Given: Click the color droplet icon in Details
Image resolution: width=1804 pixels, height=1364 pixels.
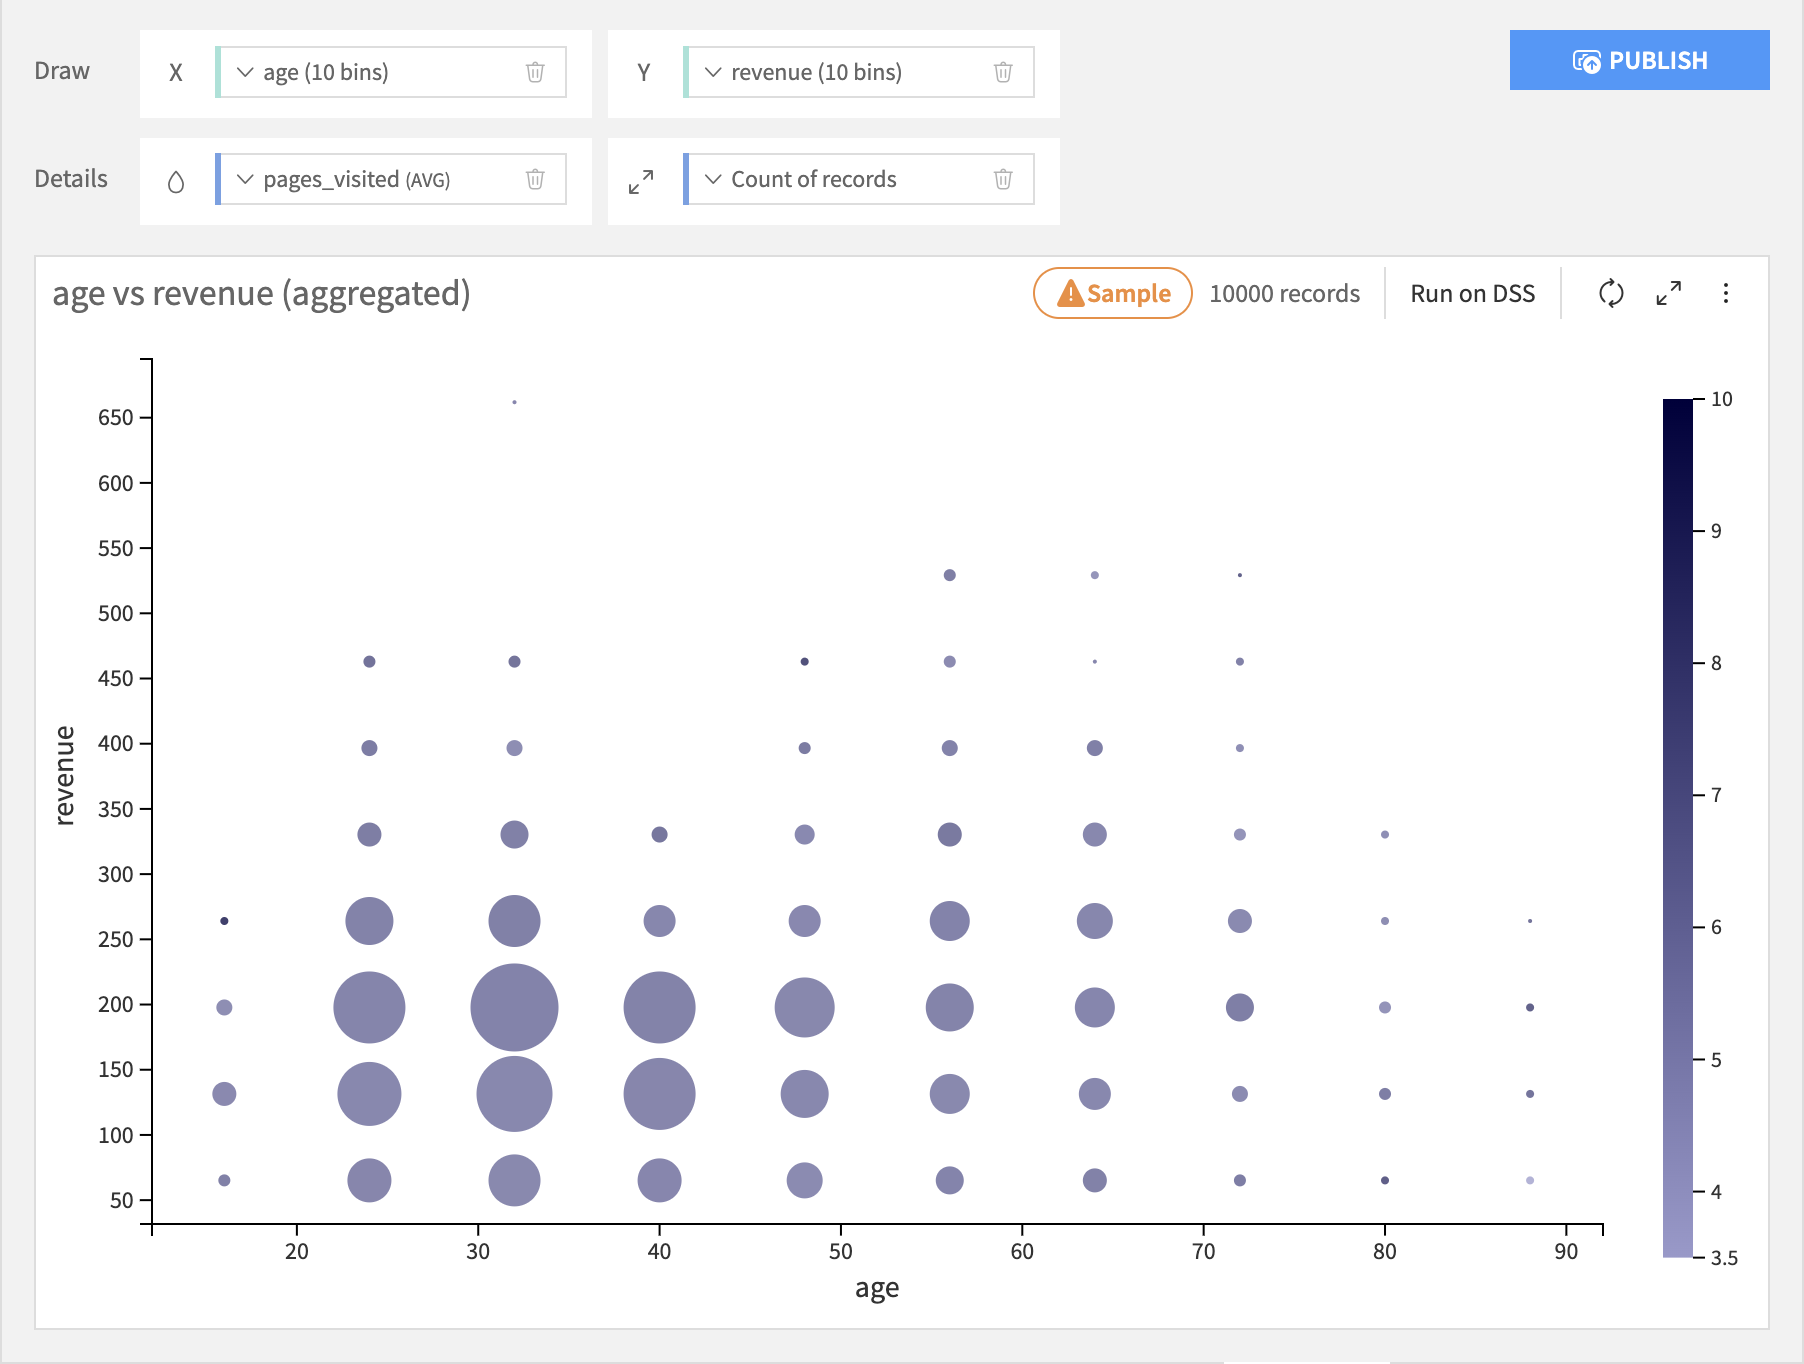Looking at the screenshot, I should pyautogui.click(x=176, y=181).
